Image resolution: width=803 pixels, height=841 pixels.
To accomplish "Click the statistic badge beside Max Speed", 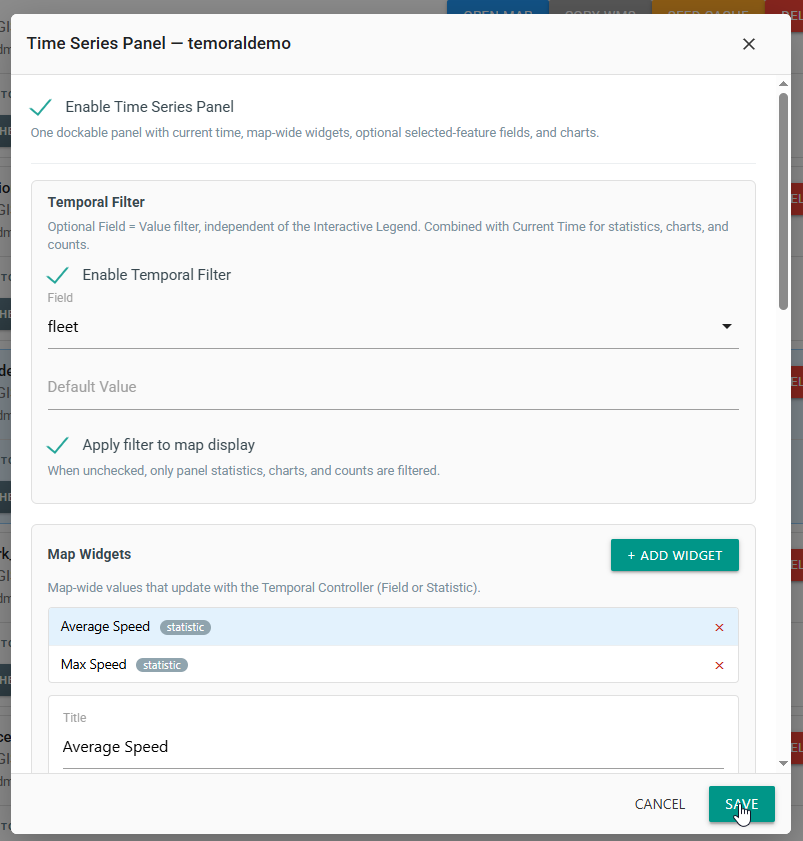I will pos(161,665).
